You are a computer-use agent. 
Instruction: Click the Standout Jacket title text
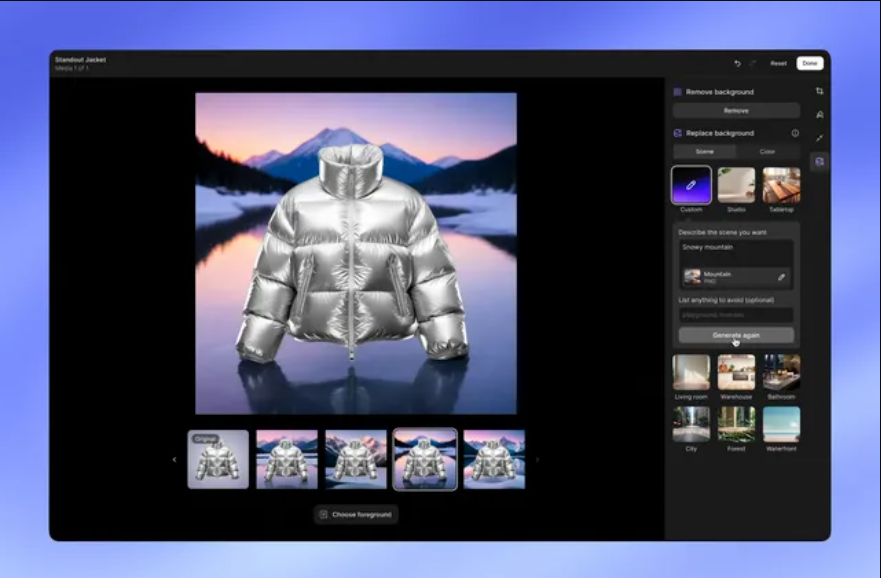coord(80,60)
